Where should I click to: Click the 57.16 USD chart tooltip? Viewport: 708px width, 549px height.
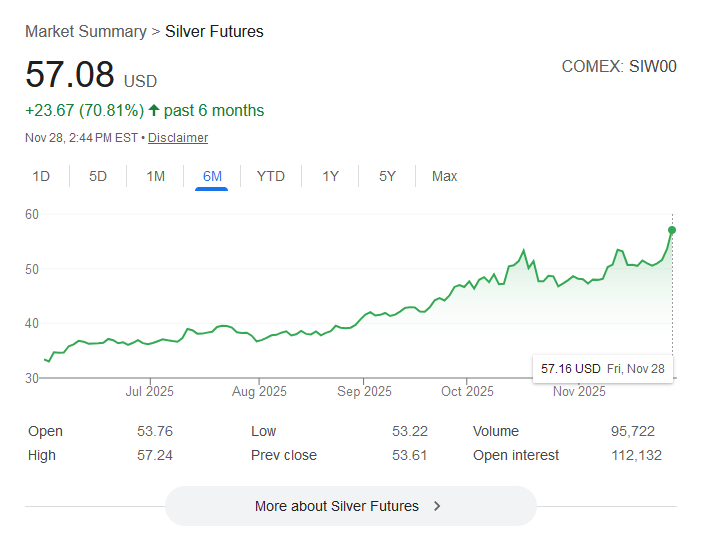(602, 369)
